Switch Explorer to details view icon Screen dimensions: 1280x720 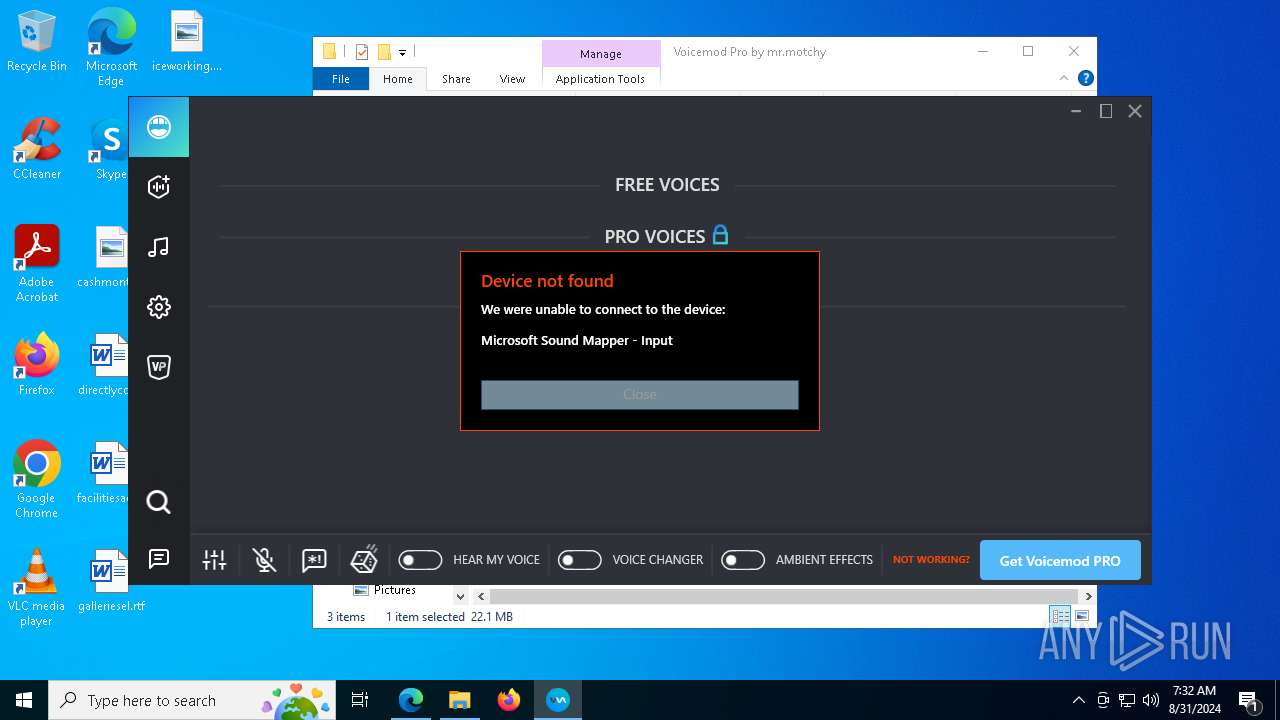point(1060,617)
